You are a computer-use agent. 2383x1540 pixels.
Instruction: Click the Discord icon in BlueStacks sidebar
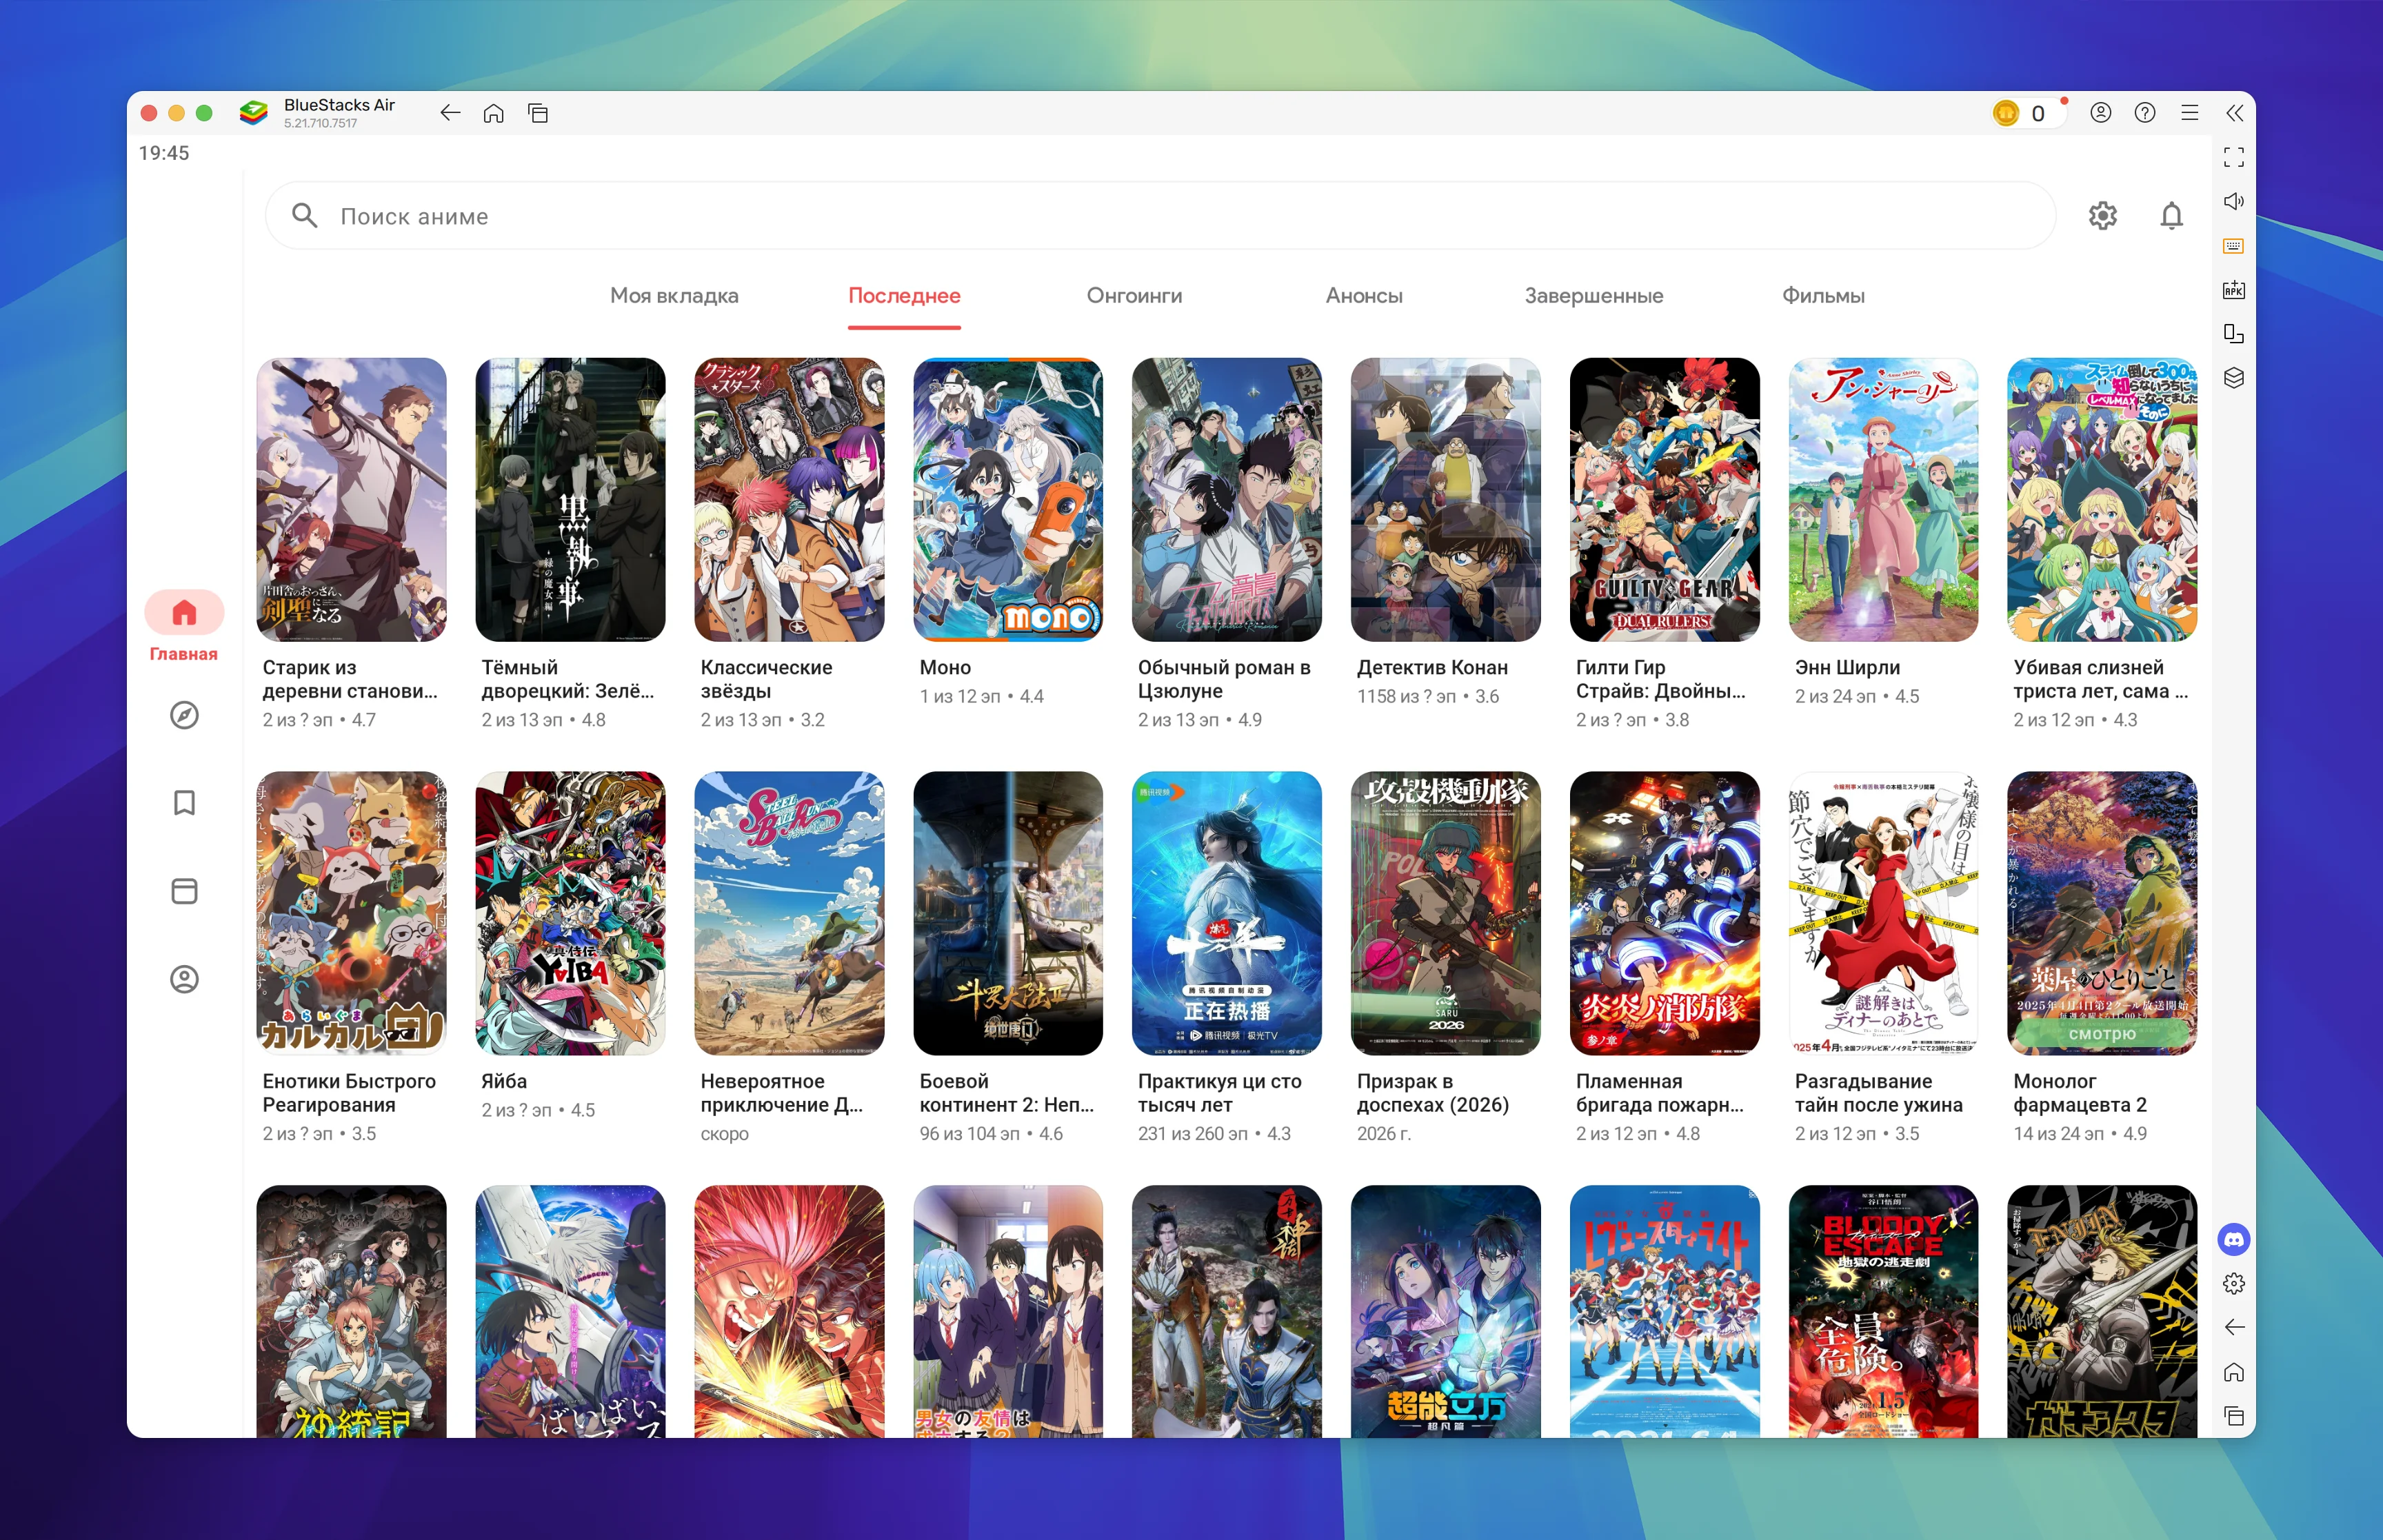[x=2233, y=1240]
